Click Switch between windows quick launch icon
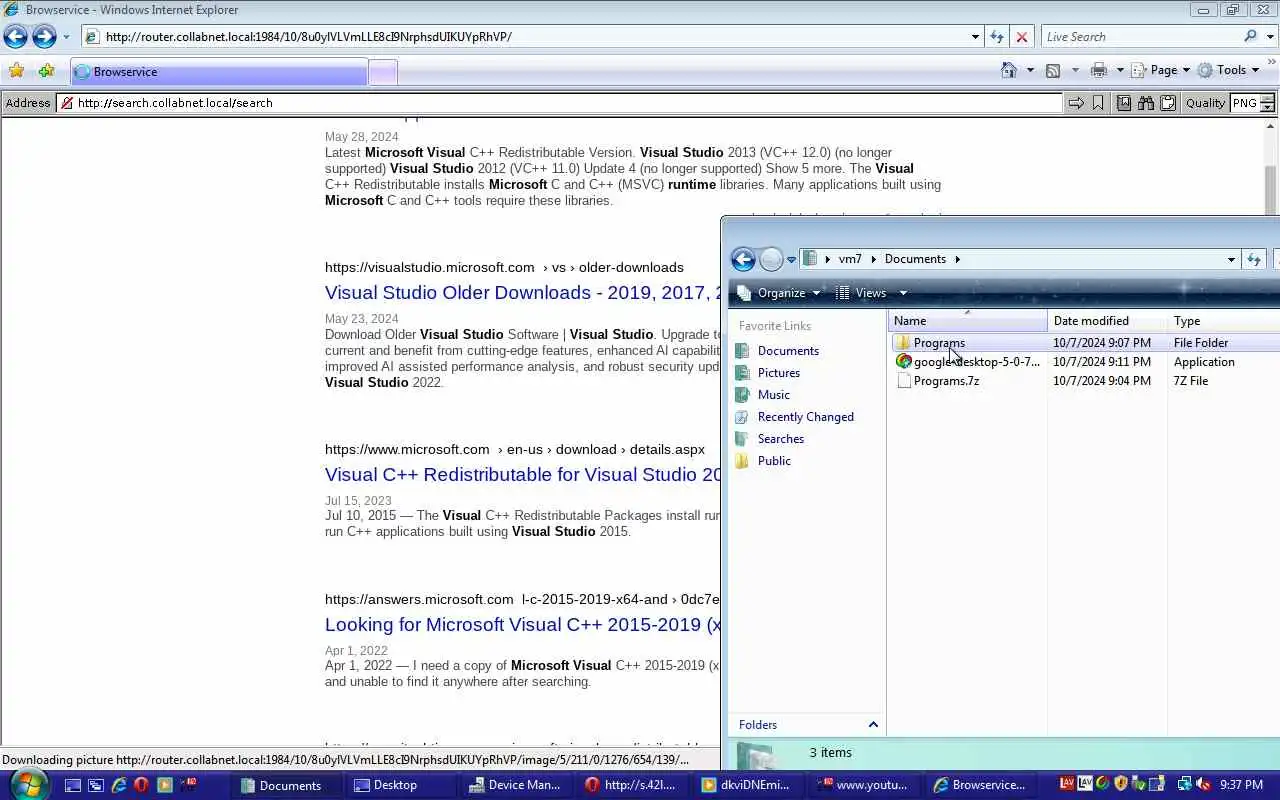The height and width of the screenshot is (800, 1280). (x=96, y=785)
